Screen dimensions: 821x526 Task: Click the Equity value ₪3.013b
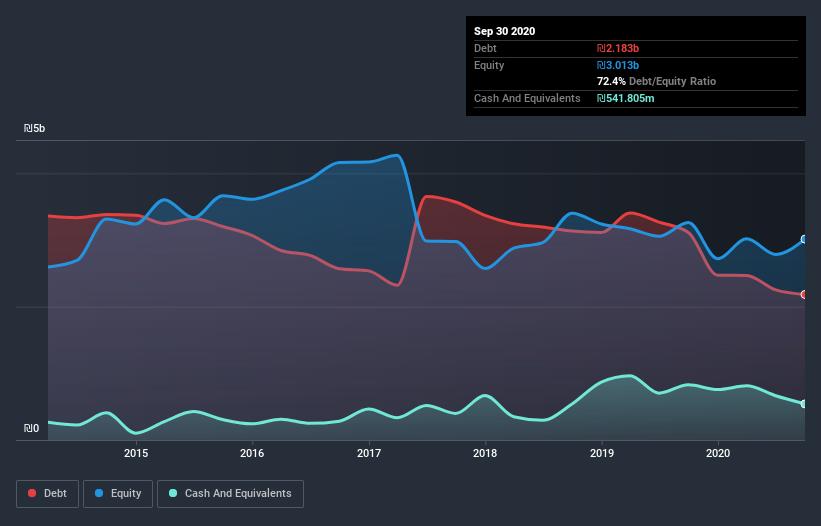[618, 65]
